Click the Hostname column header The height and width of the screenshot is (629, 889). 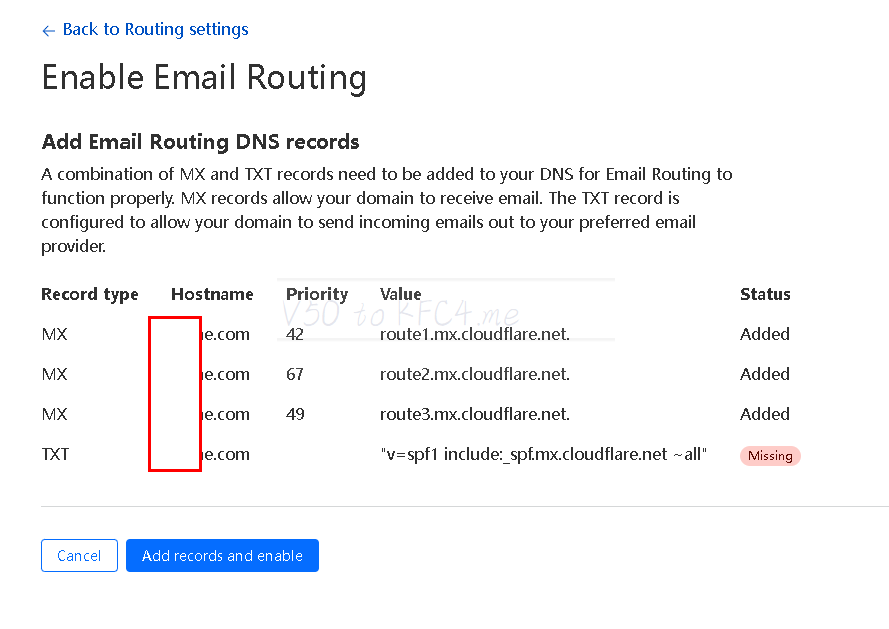coord(212,294)
